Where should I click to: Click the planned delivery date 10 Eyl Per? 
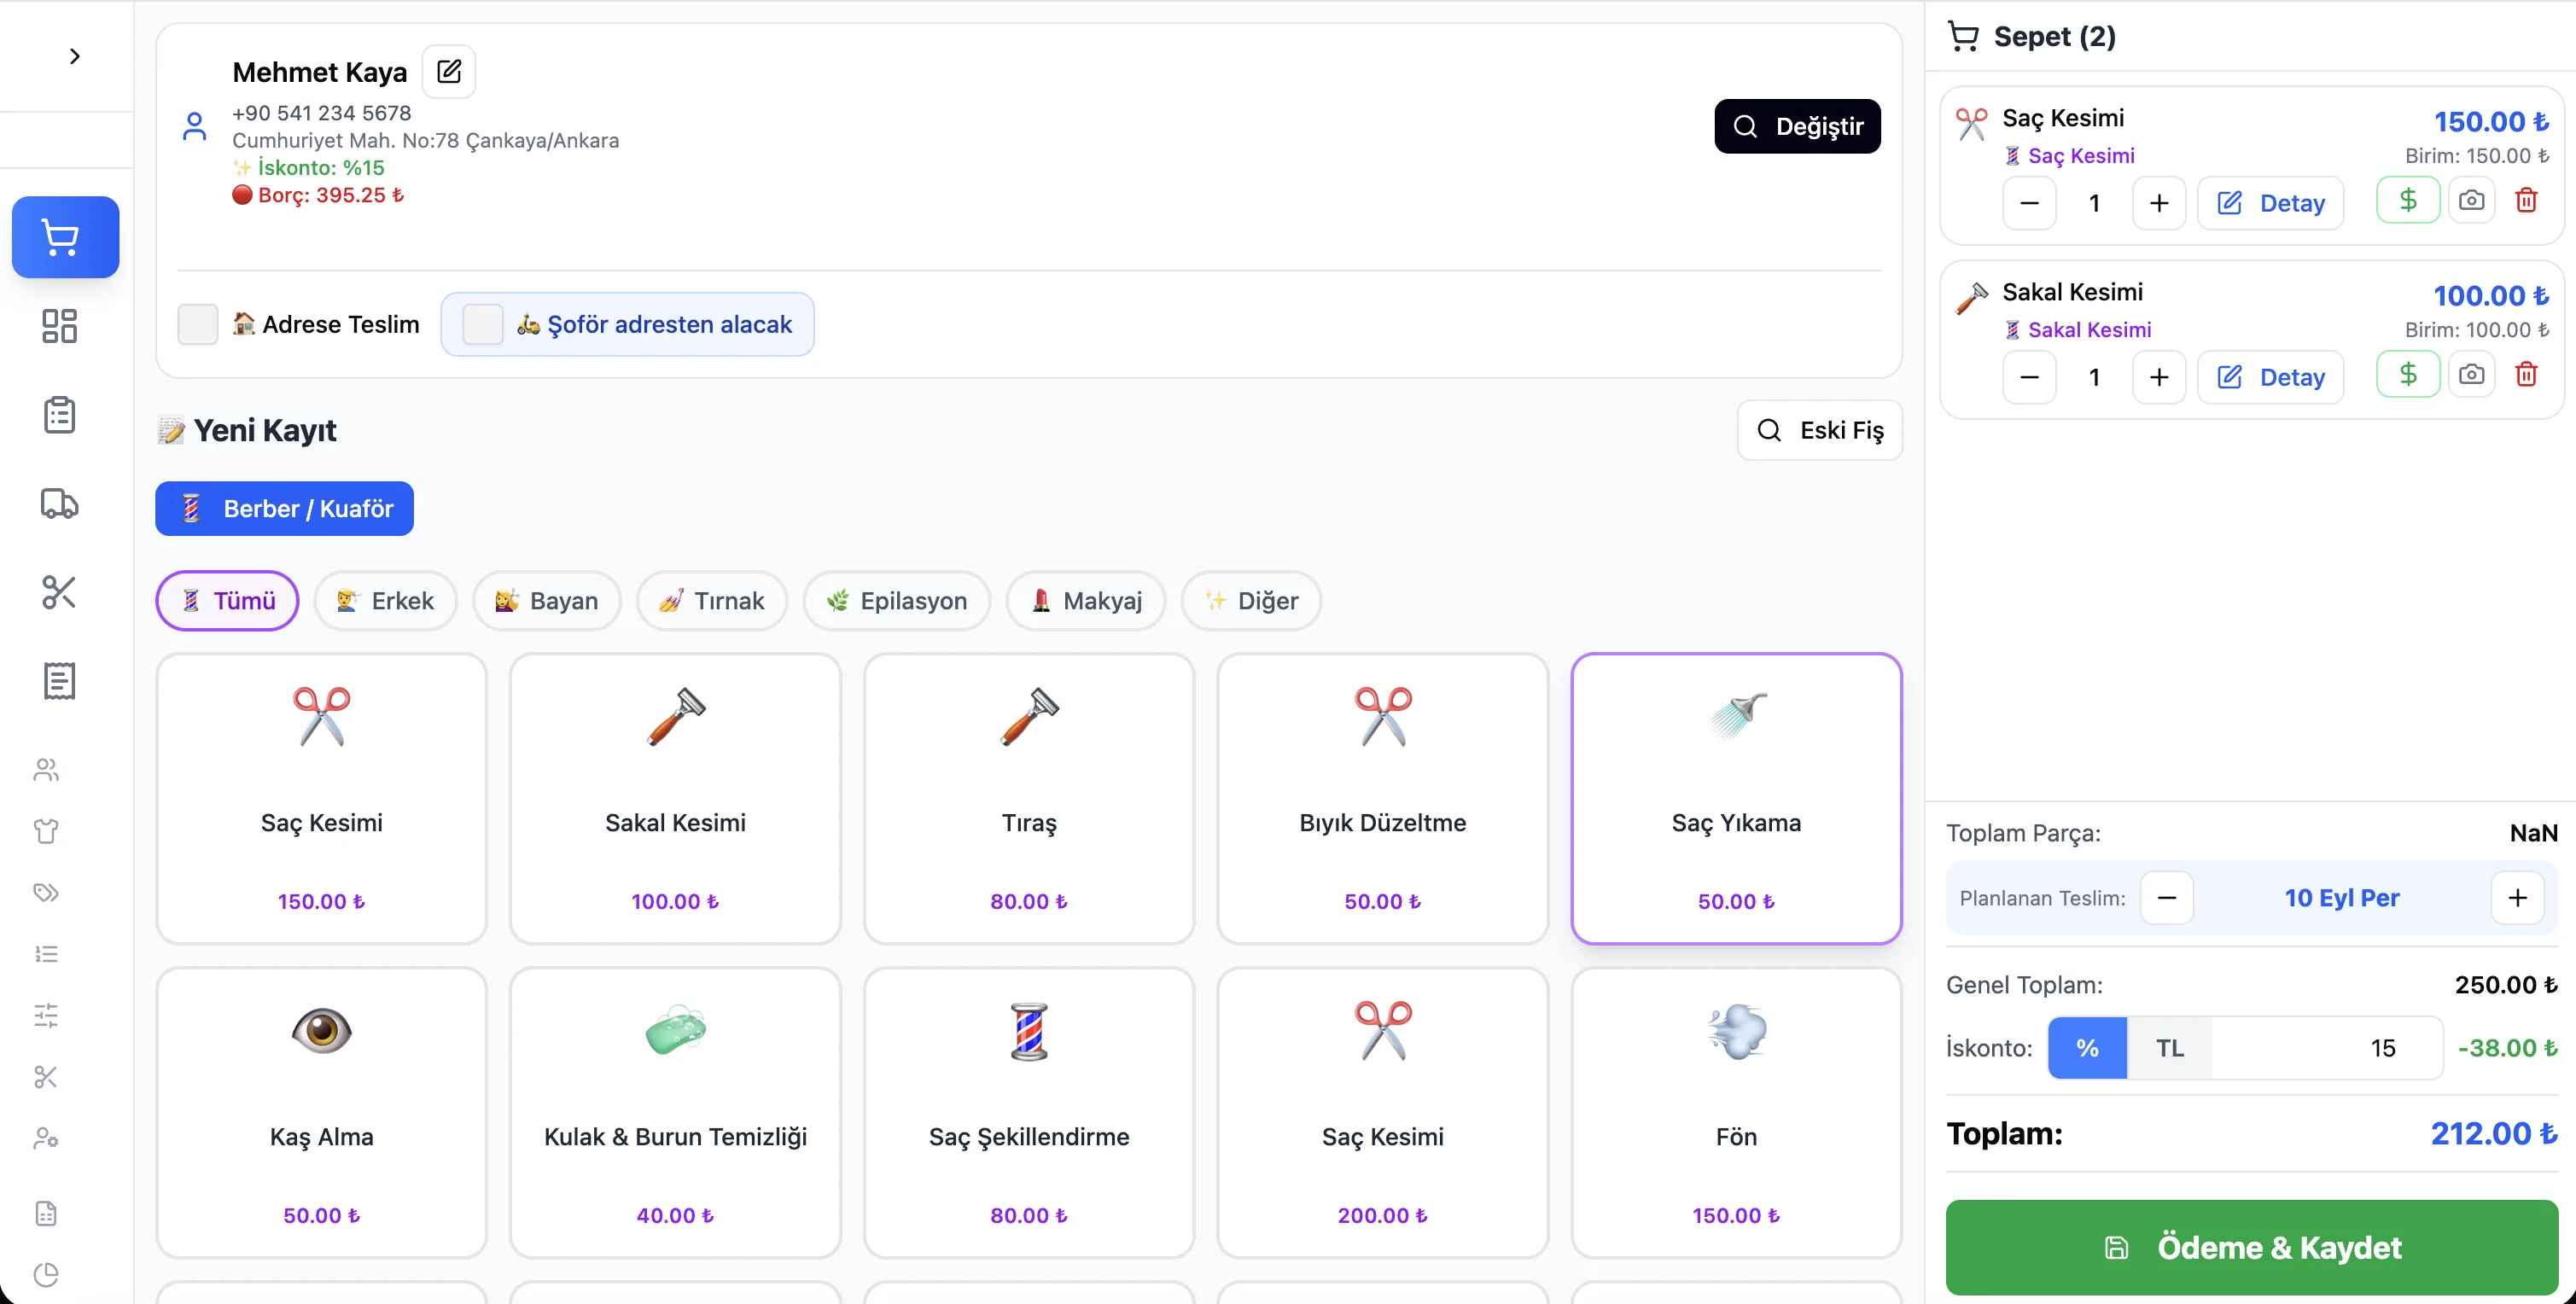pyautogui.click(x=2342, y=897)
